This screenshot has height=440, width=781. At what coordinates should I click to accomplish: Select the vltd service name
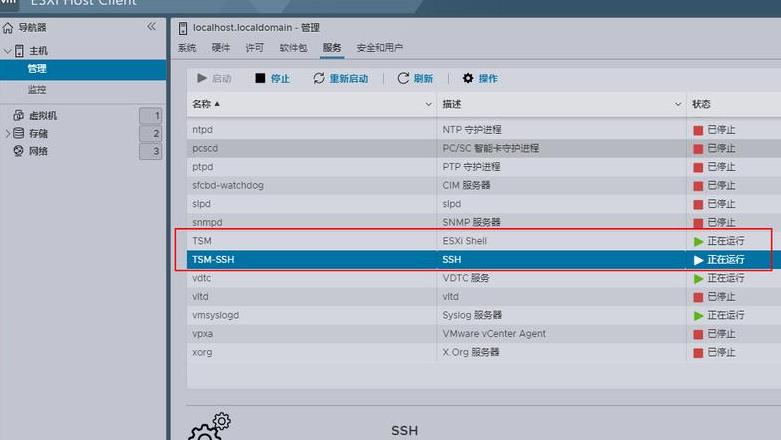point(200,296)
